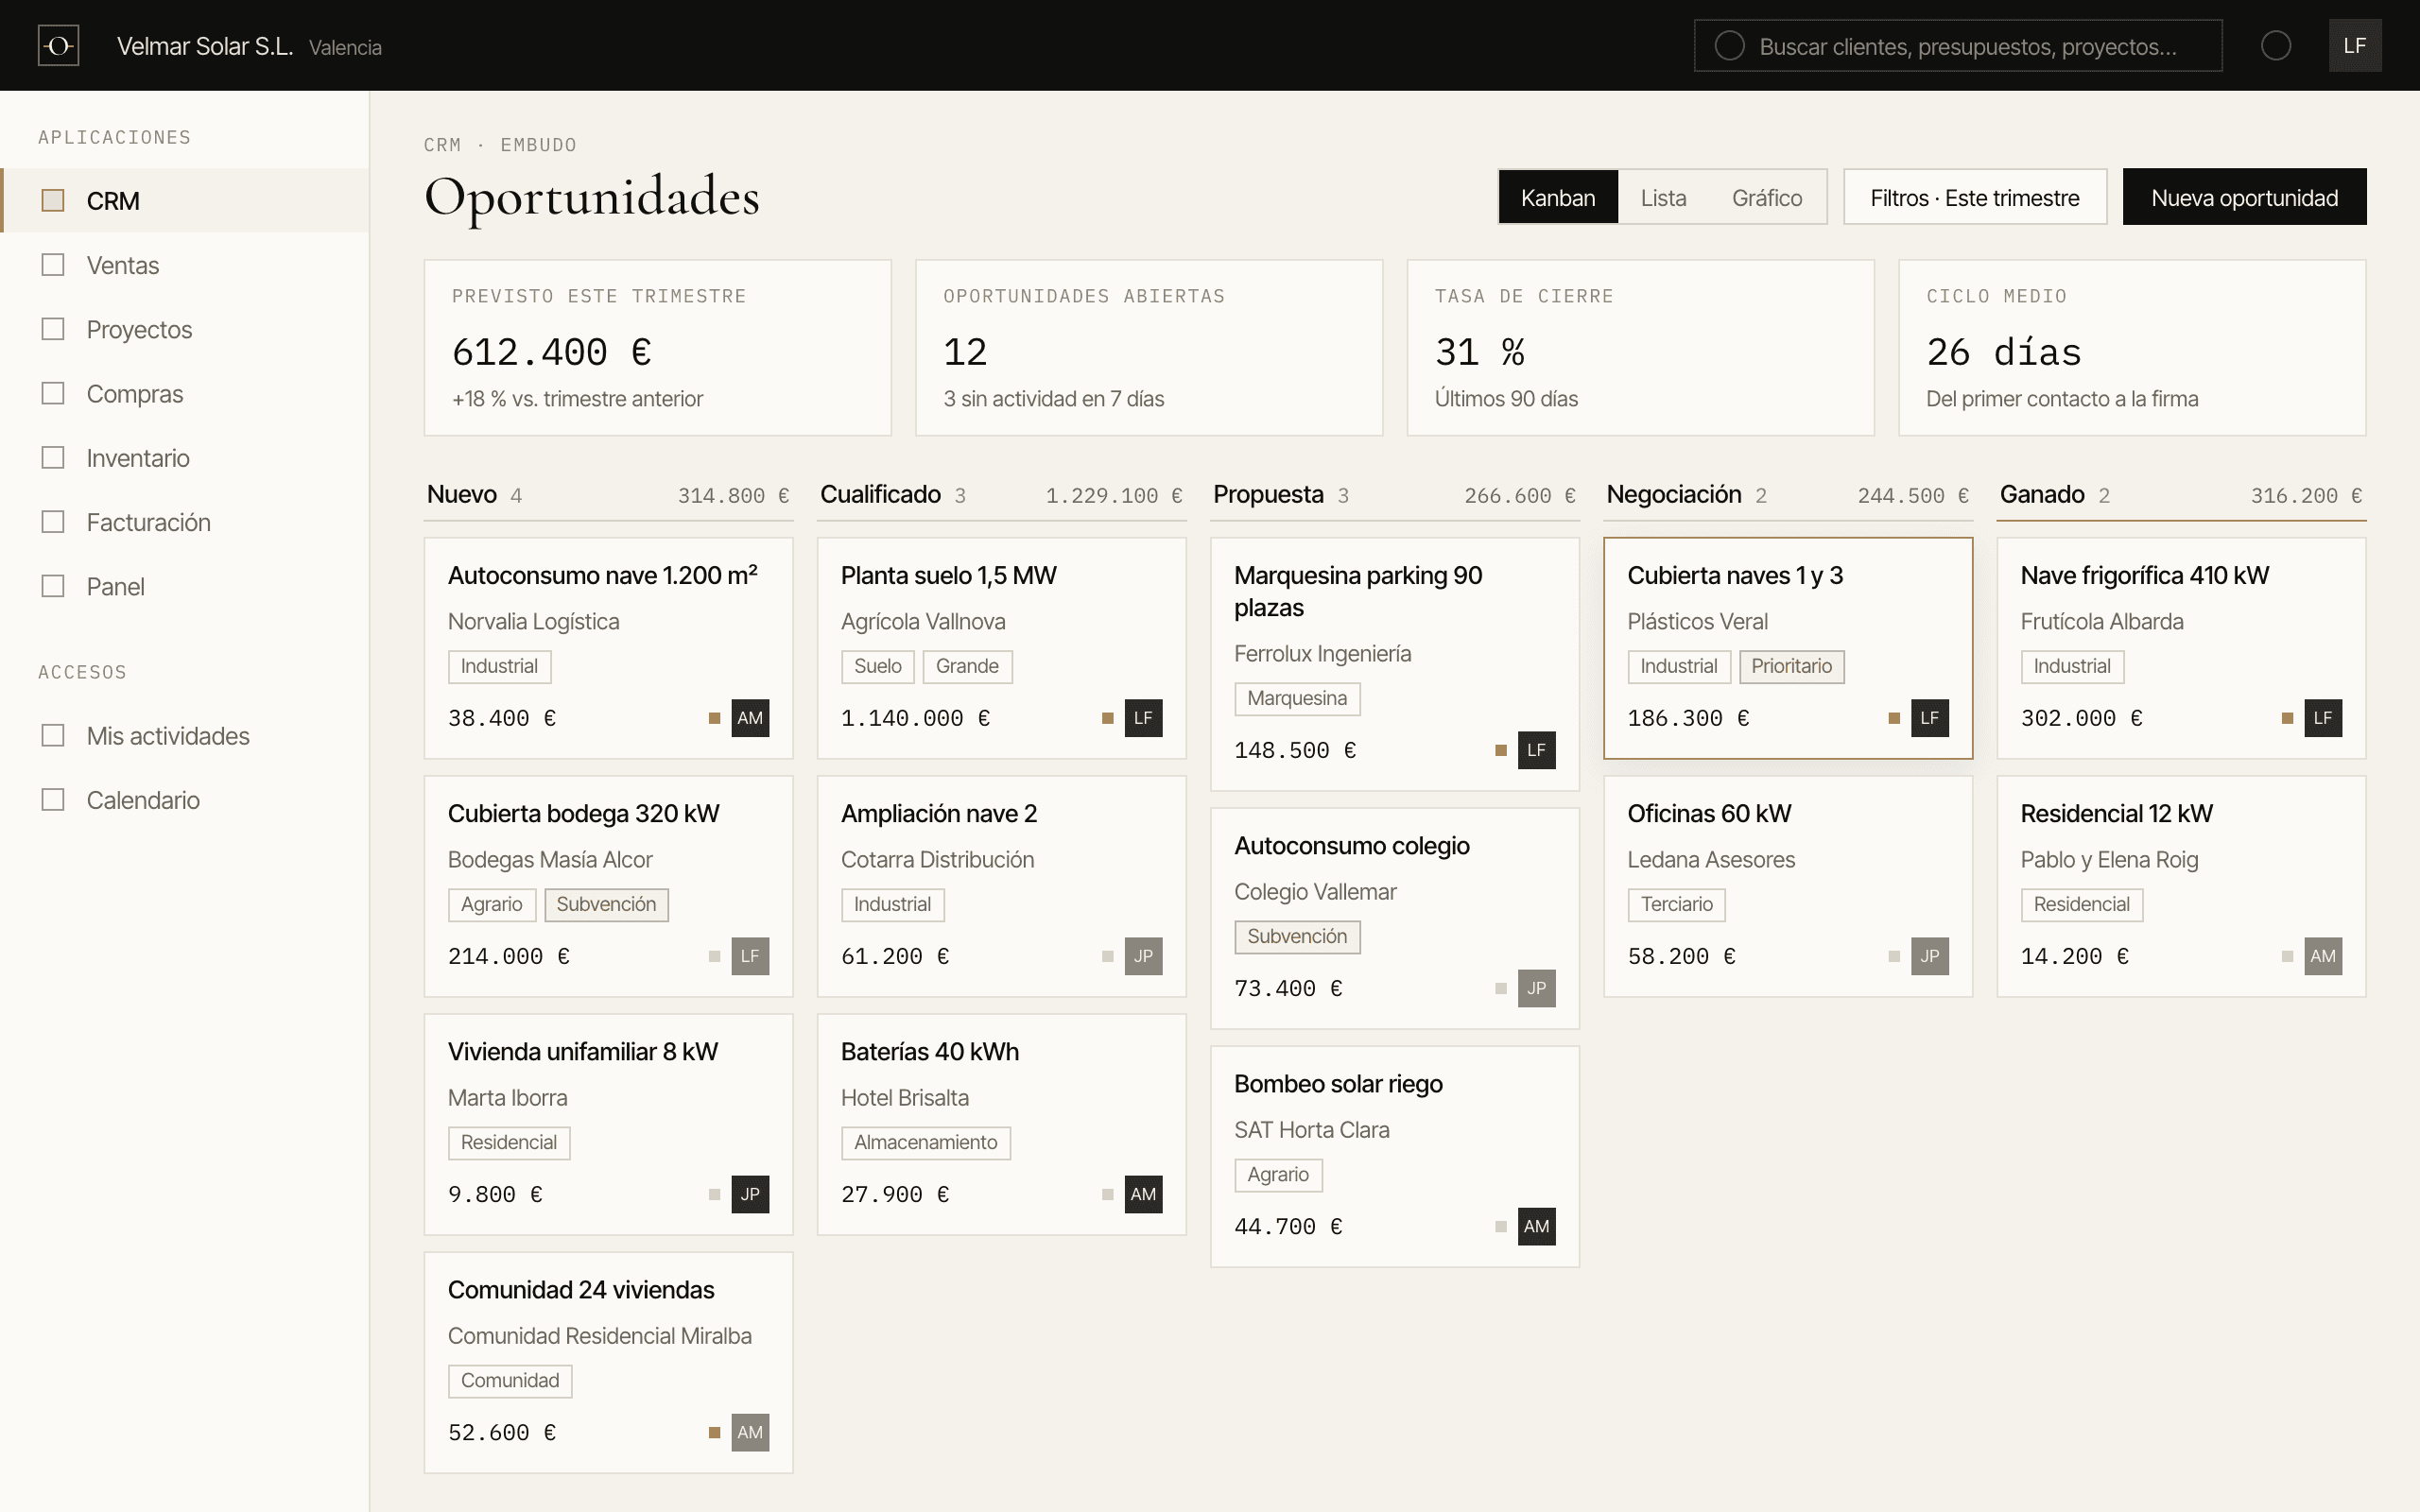Viewport: 2420px width, 1512px height.
Task: Click the Almacenamiento tag on Hotel Brisalta card
Action: (925, 1142)
